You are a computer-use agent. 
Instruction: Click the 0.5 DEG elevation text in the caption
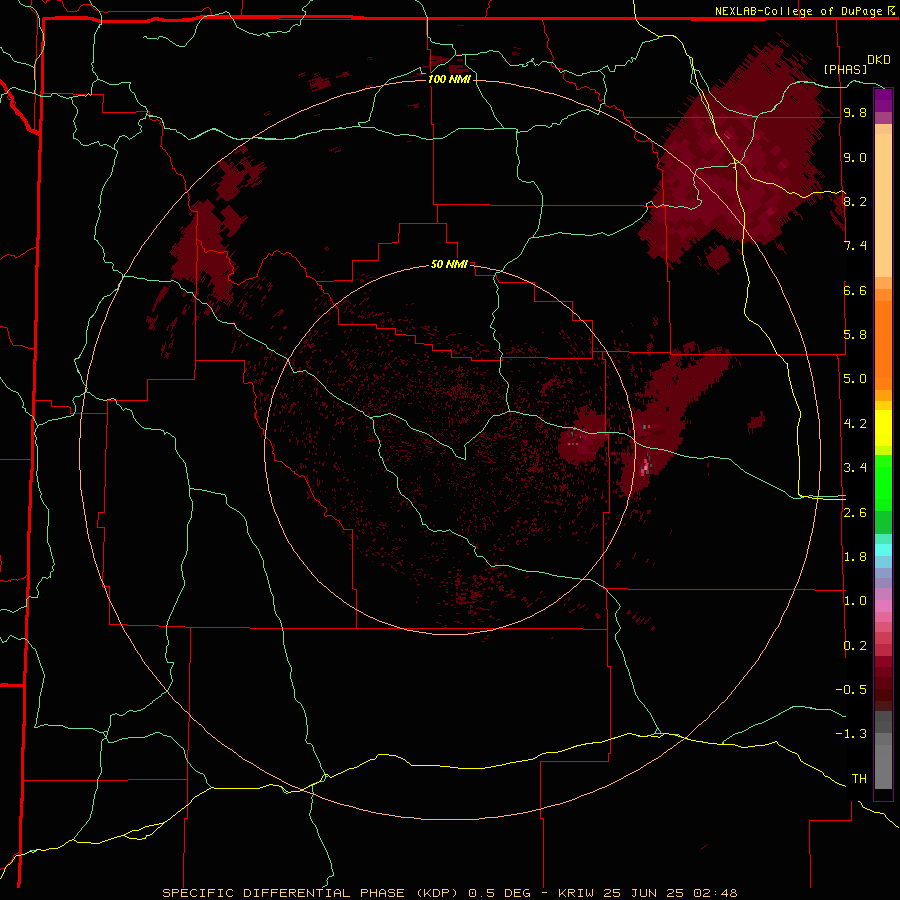pyautogui.click(x=499, y=893)
